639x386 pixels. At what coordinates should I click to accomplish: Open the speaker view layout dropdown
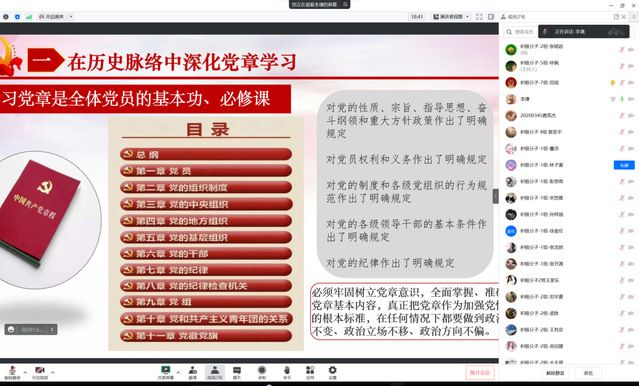(x=451, y=17)
